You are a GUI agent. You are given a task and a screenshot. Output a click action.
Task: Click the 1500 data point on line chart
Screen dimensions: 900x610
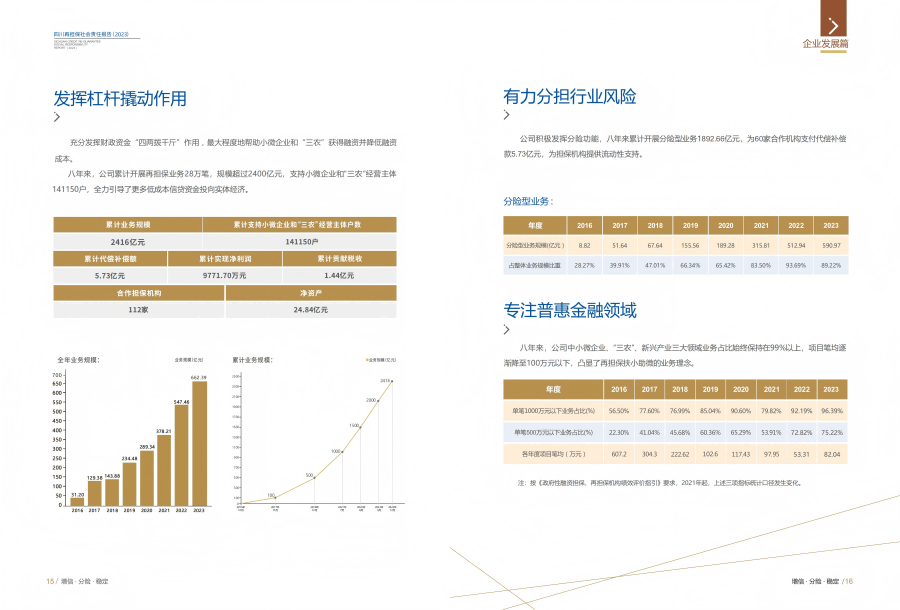(360, 427)
